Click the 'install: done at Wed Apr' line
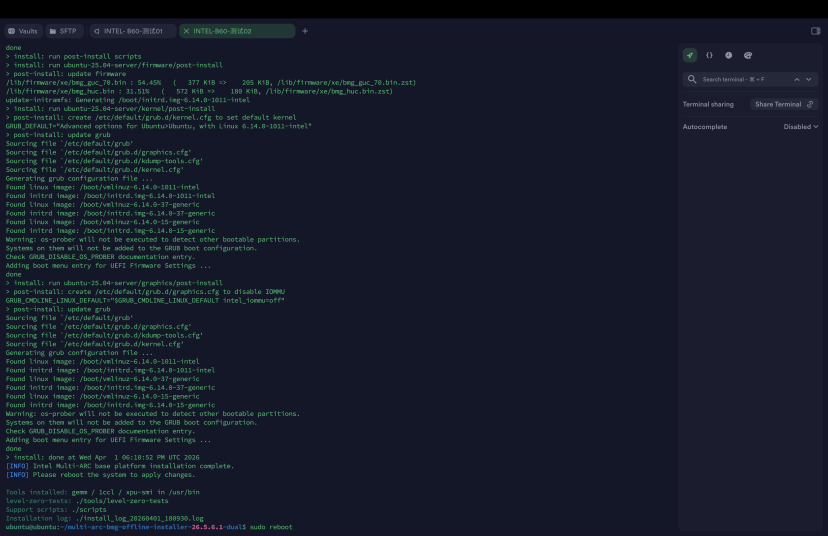Viewport: 828px width, 536px height. (102, 457)
